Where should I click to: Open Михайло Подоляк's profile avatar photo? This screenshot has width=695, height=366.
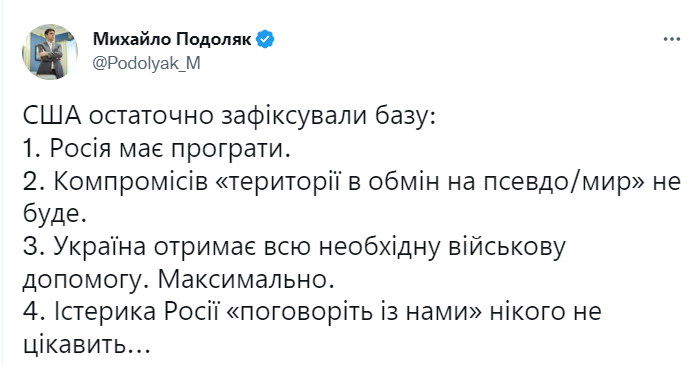coord(50,51)
